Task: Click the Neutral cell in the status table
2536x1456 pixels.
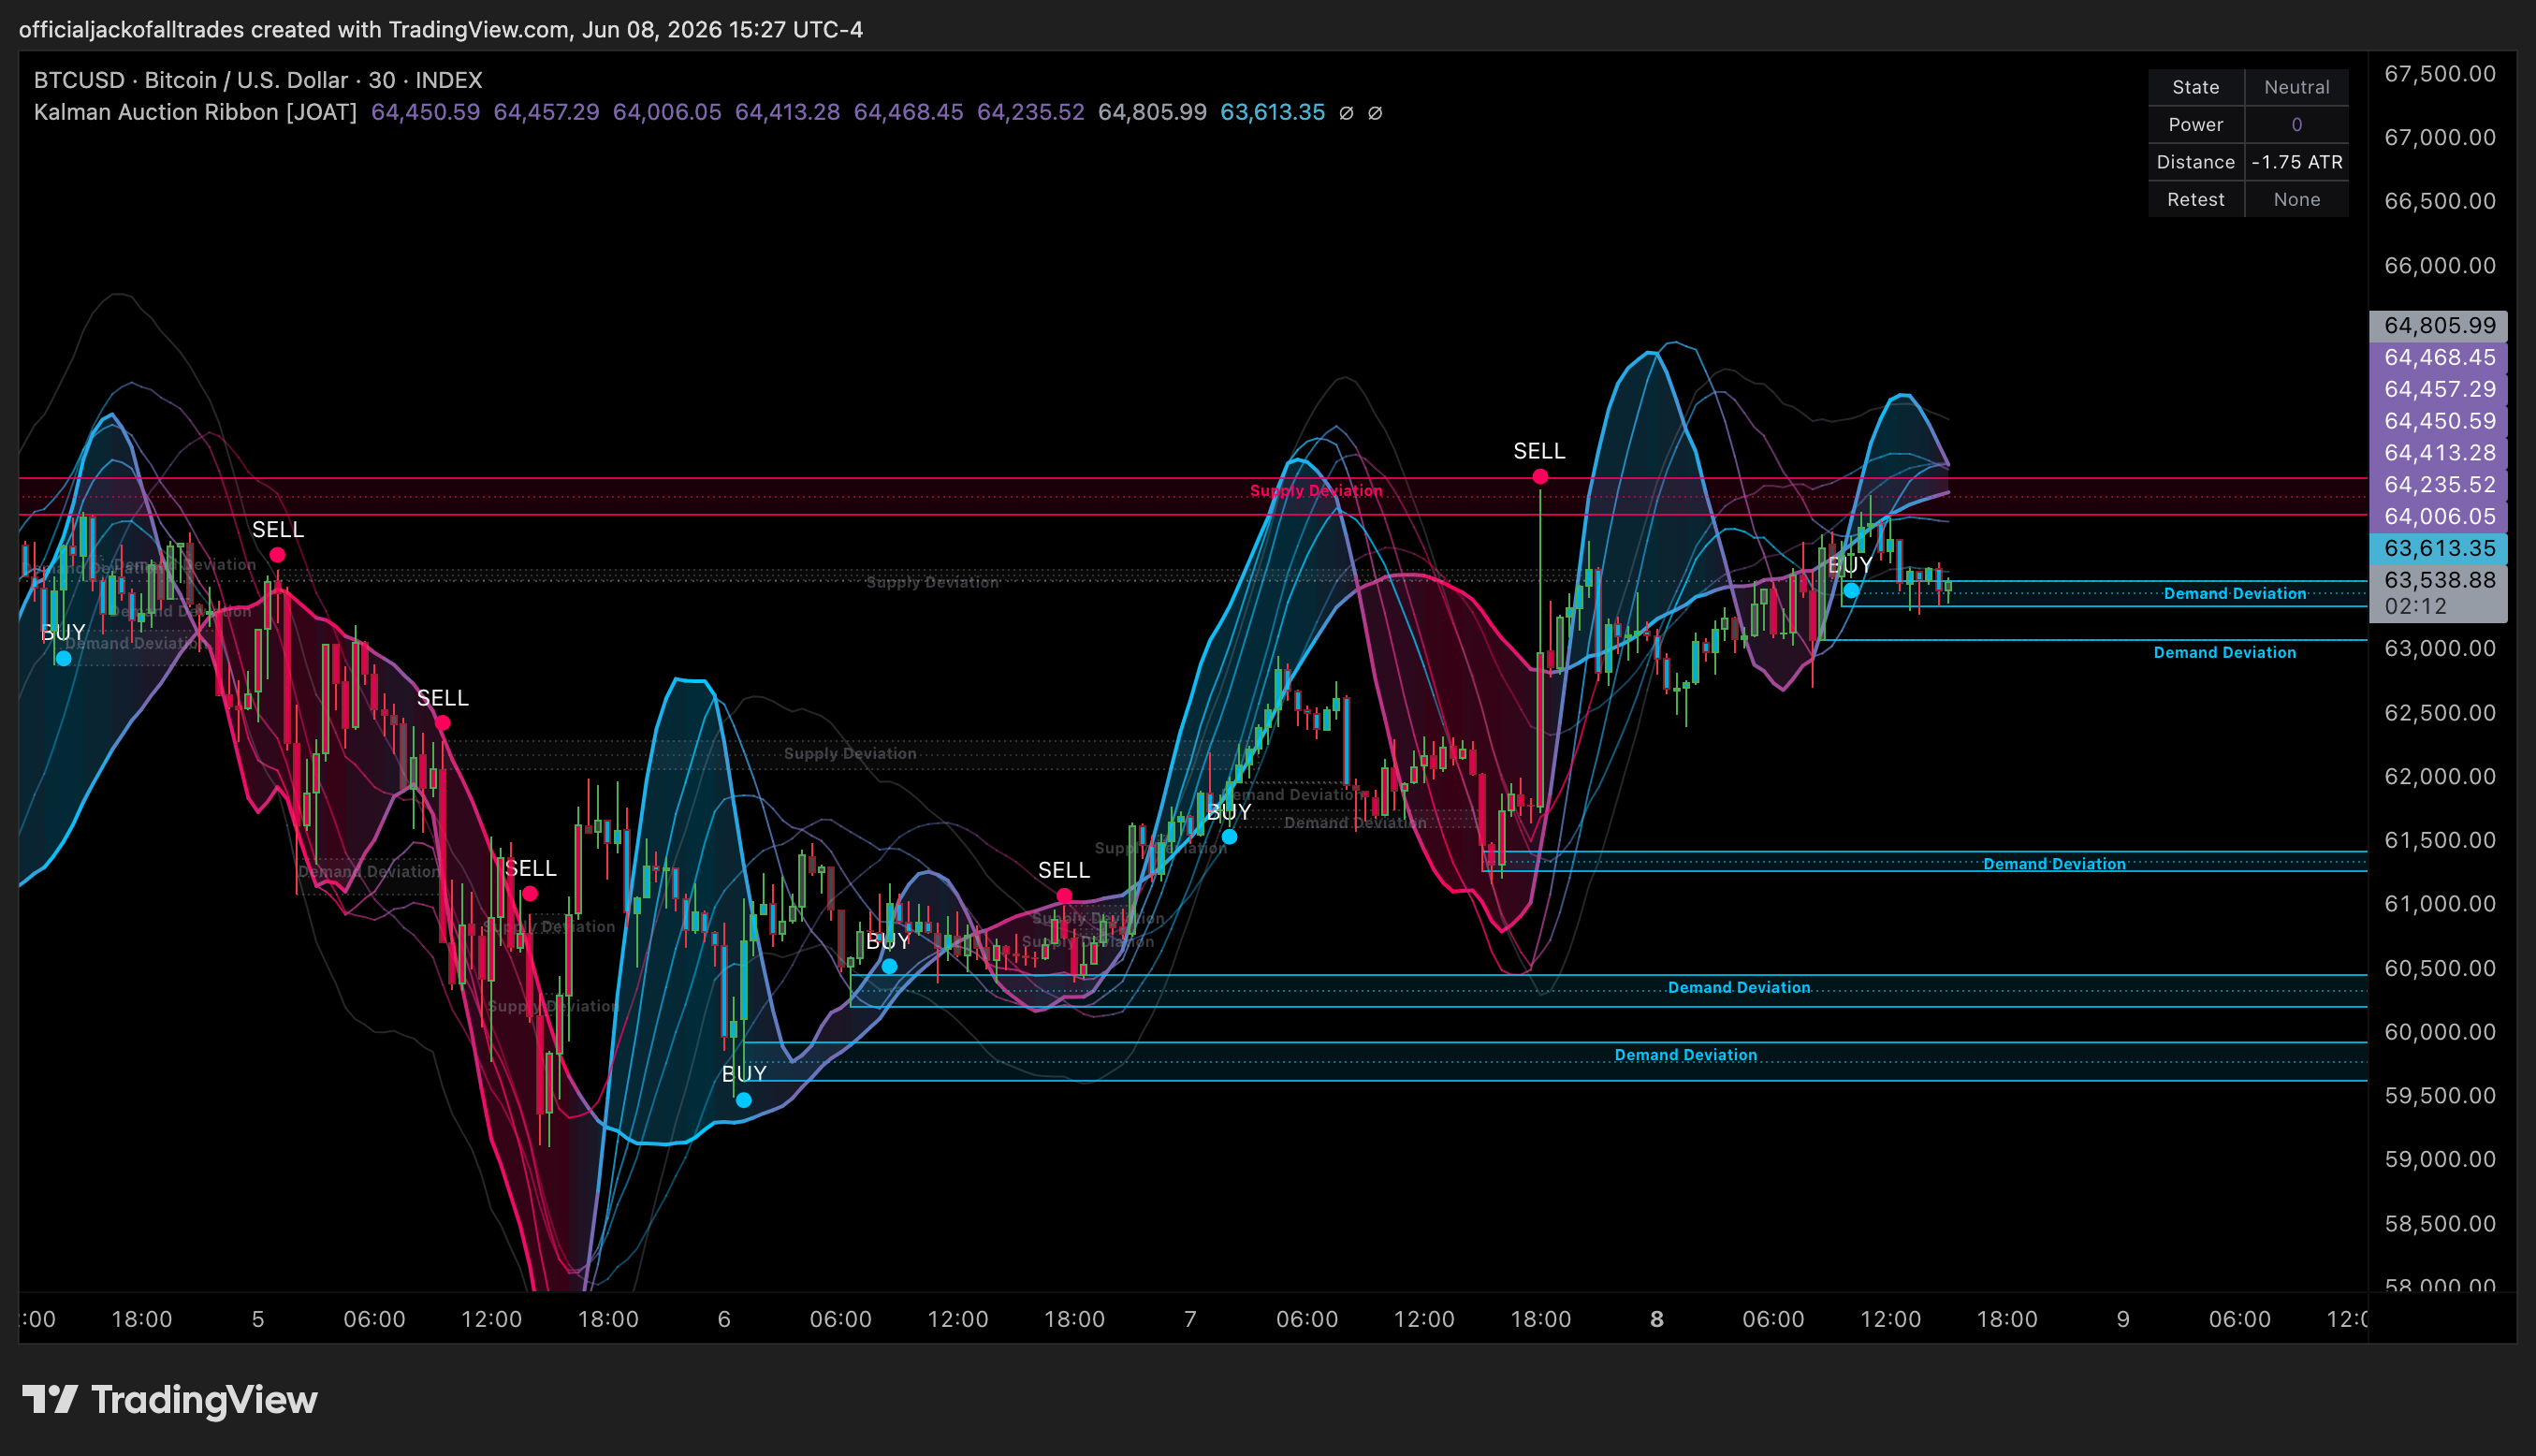Action: tap(2297, 87)
